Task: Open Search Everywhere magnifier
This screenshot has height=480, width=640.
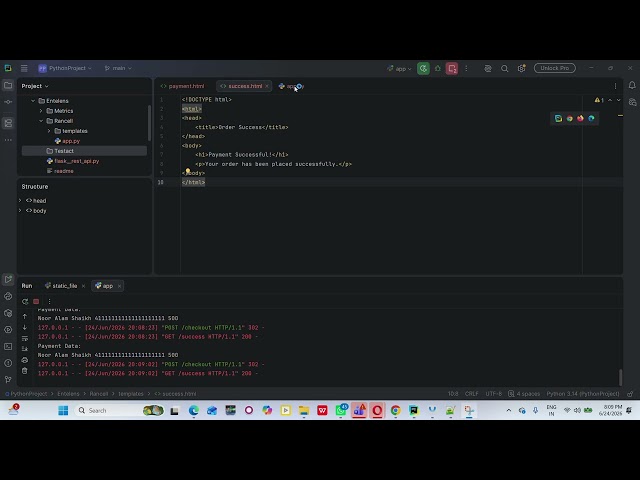Action: (x=504, y=69)
